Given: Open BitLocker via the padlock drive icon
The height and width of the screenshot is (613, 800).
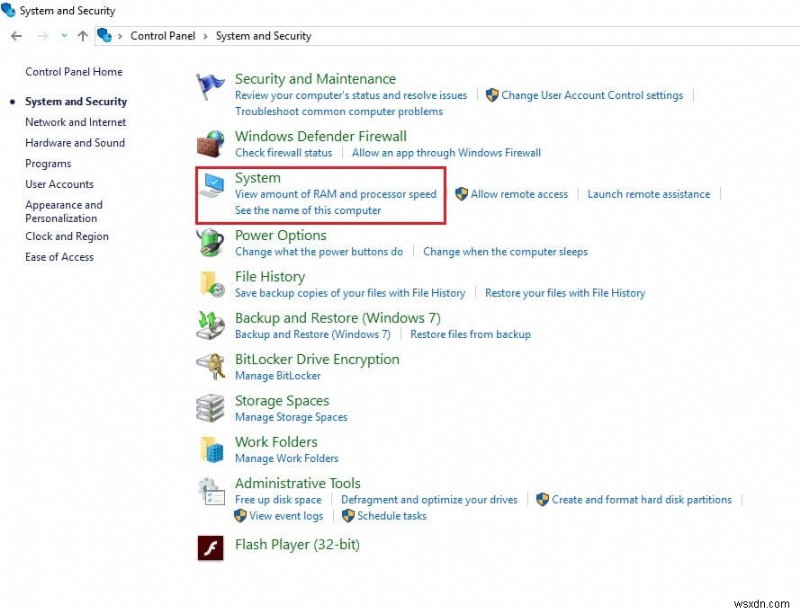Looking at the screenshot, I should click(x=210, y=366).
